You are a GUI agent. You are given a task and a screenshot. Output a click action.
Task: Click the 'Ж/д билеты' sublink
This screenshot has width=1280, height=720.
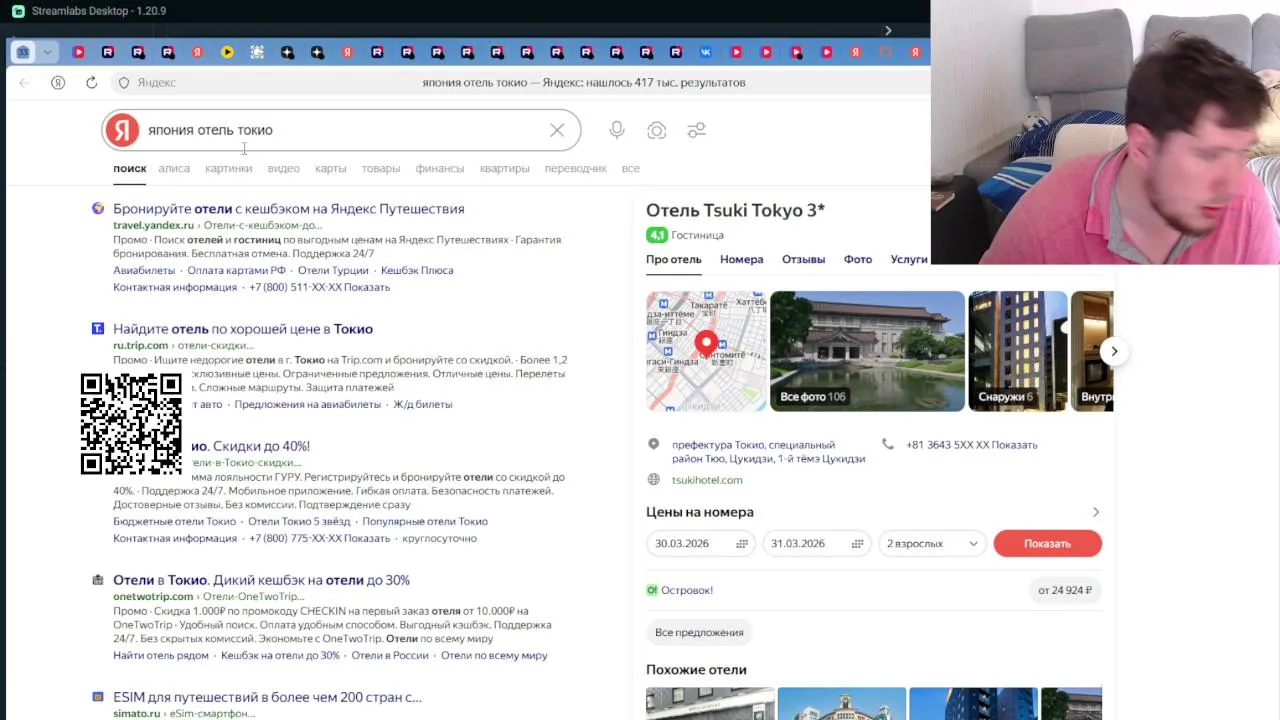pos(423,404)
